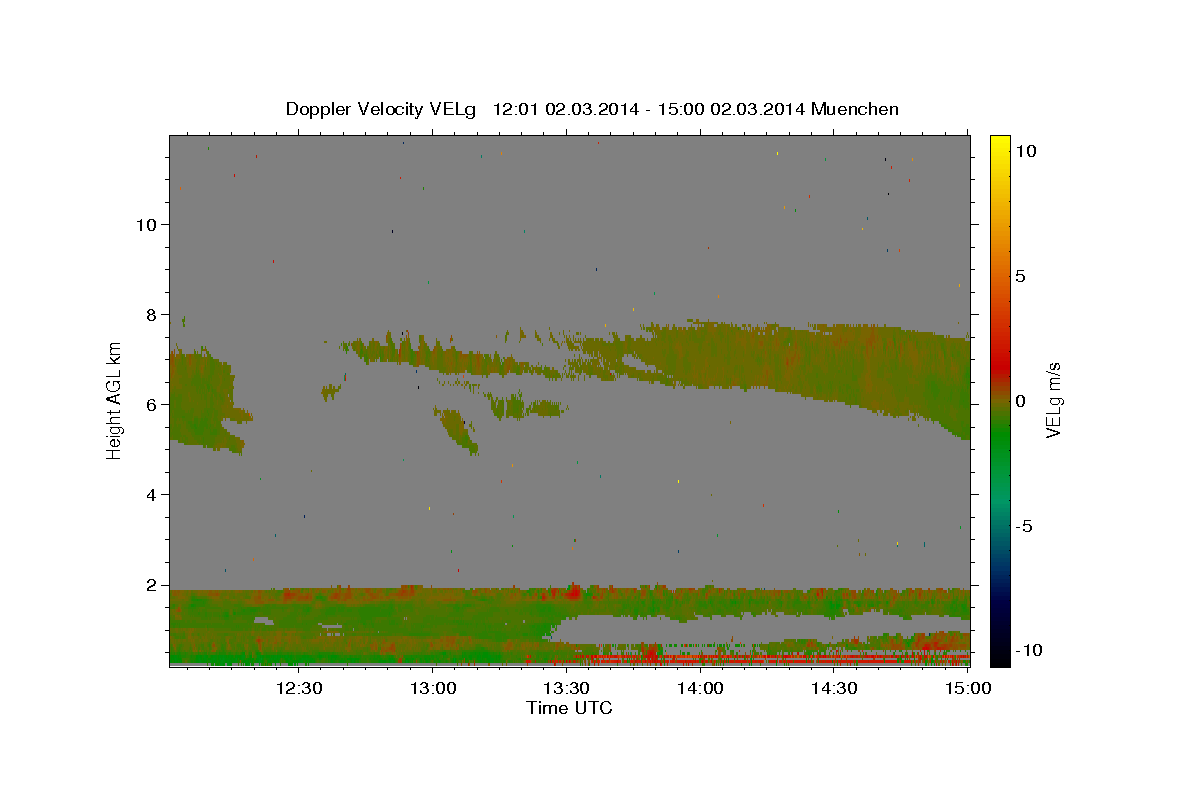Screen dimensions: 1200x800
Task: Click the "Muenchen" location in the title
Action: tap(855, 109)
